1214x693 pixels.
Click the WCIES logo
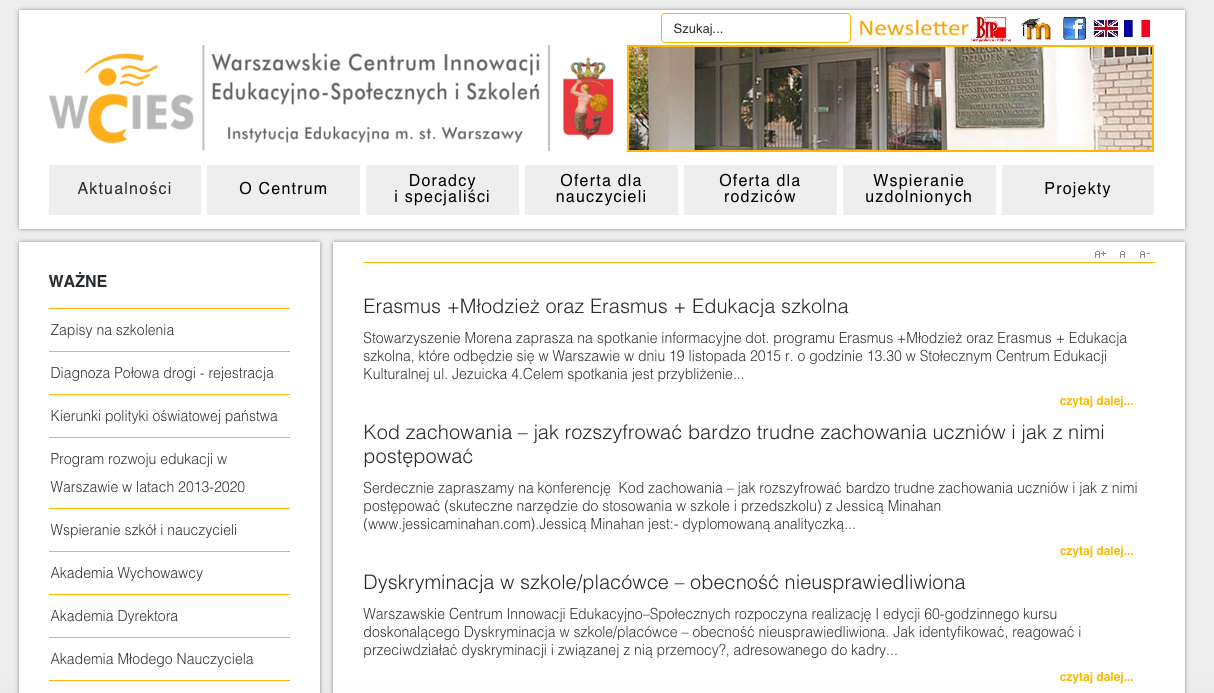coord(121,98)
